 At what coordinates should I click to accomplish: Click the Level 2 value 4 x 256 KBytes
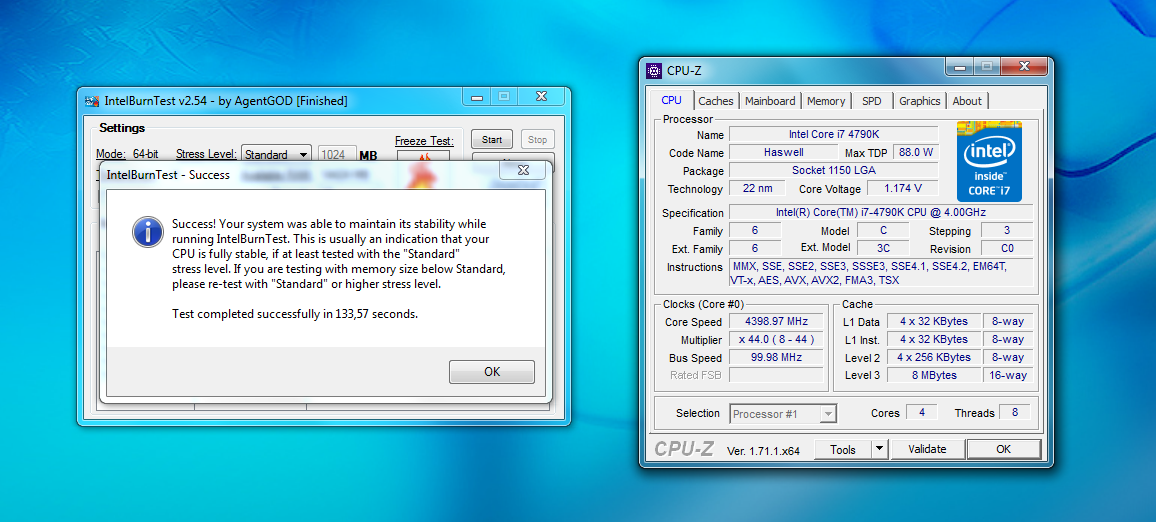click(933, 357)
